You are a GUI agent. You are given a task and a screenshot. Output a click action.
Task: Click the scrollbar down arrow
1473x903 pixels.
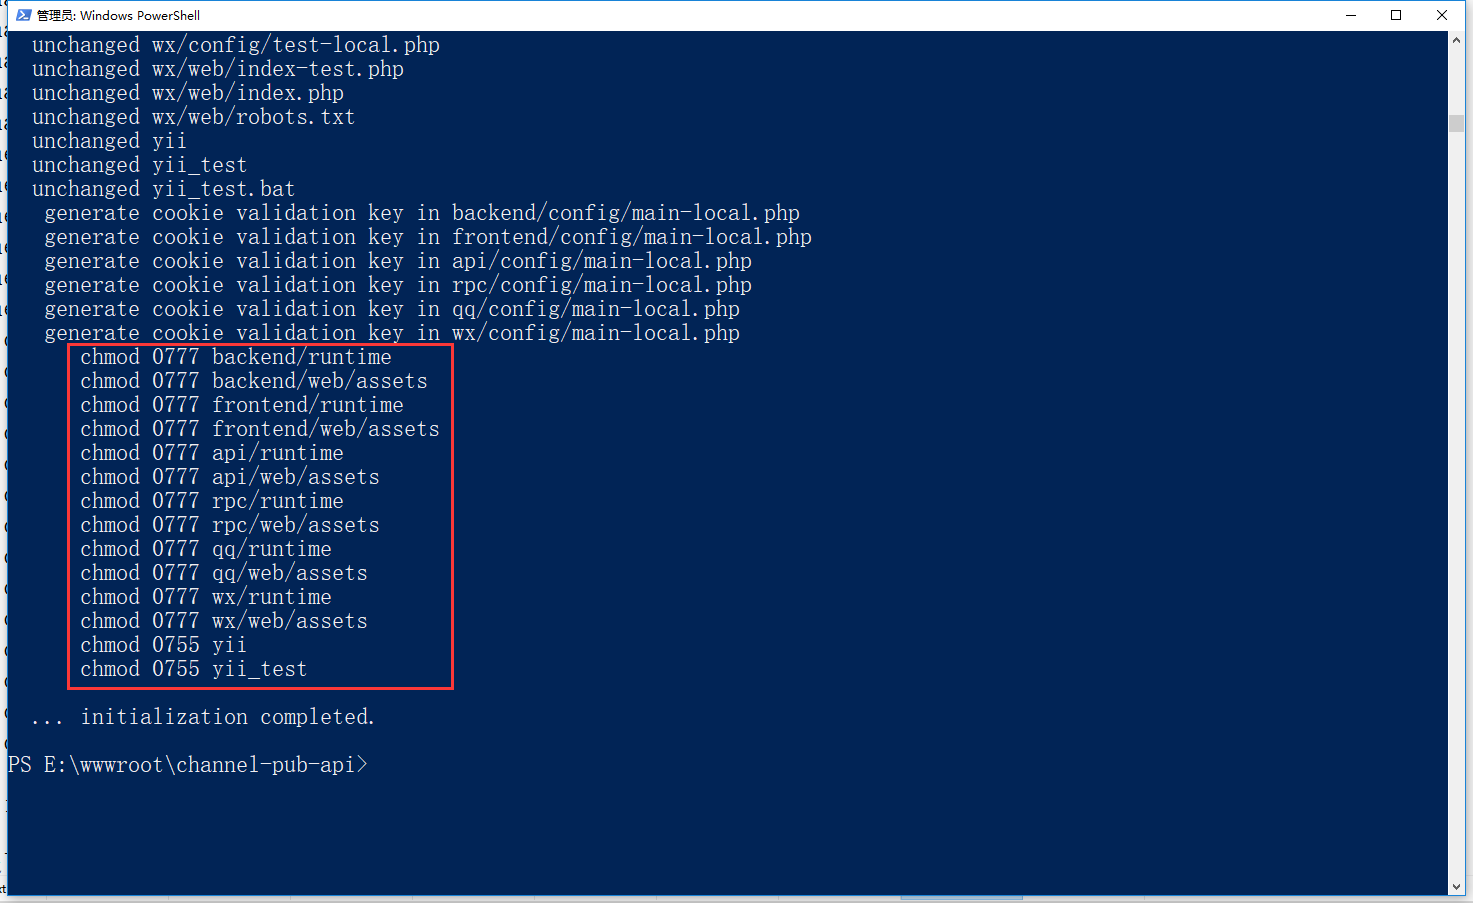(x=1456, y=887)
